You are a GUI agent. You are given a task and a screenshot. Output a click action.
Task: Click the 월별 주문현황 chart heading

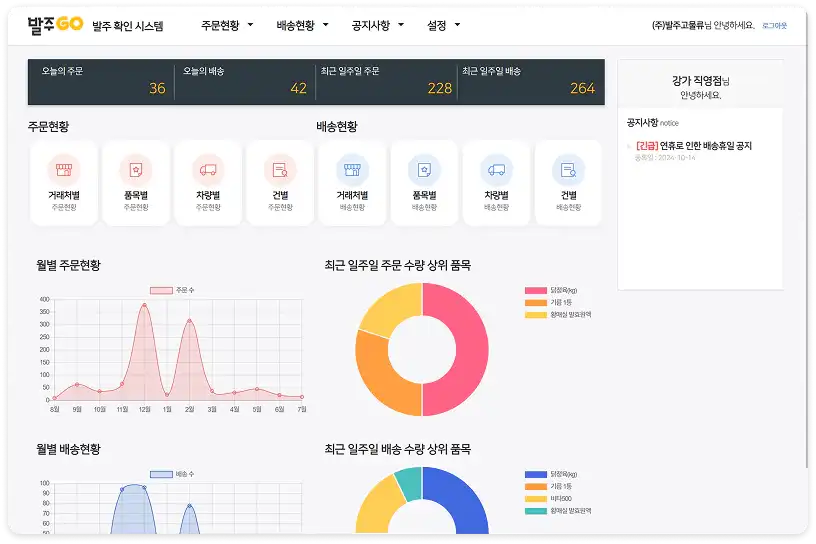(68, 265)
